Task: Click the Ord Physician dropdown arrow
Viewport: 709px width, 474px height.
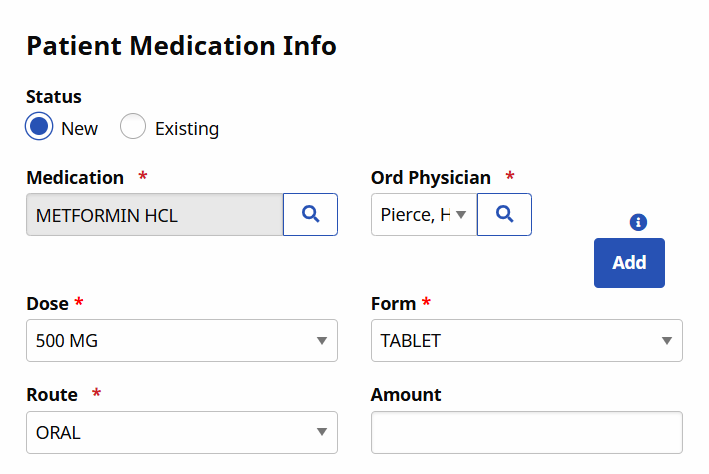Action: pos(461,214)
